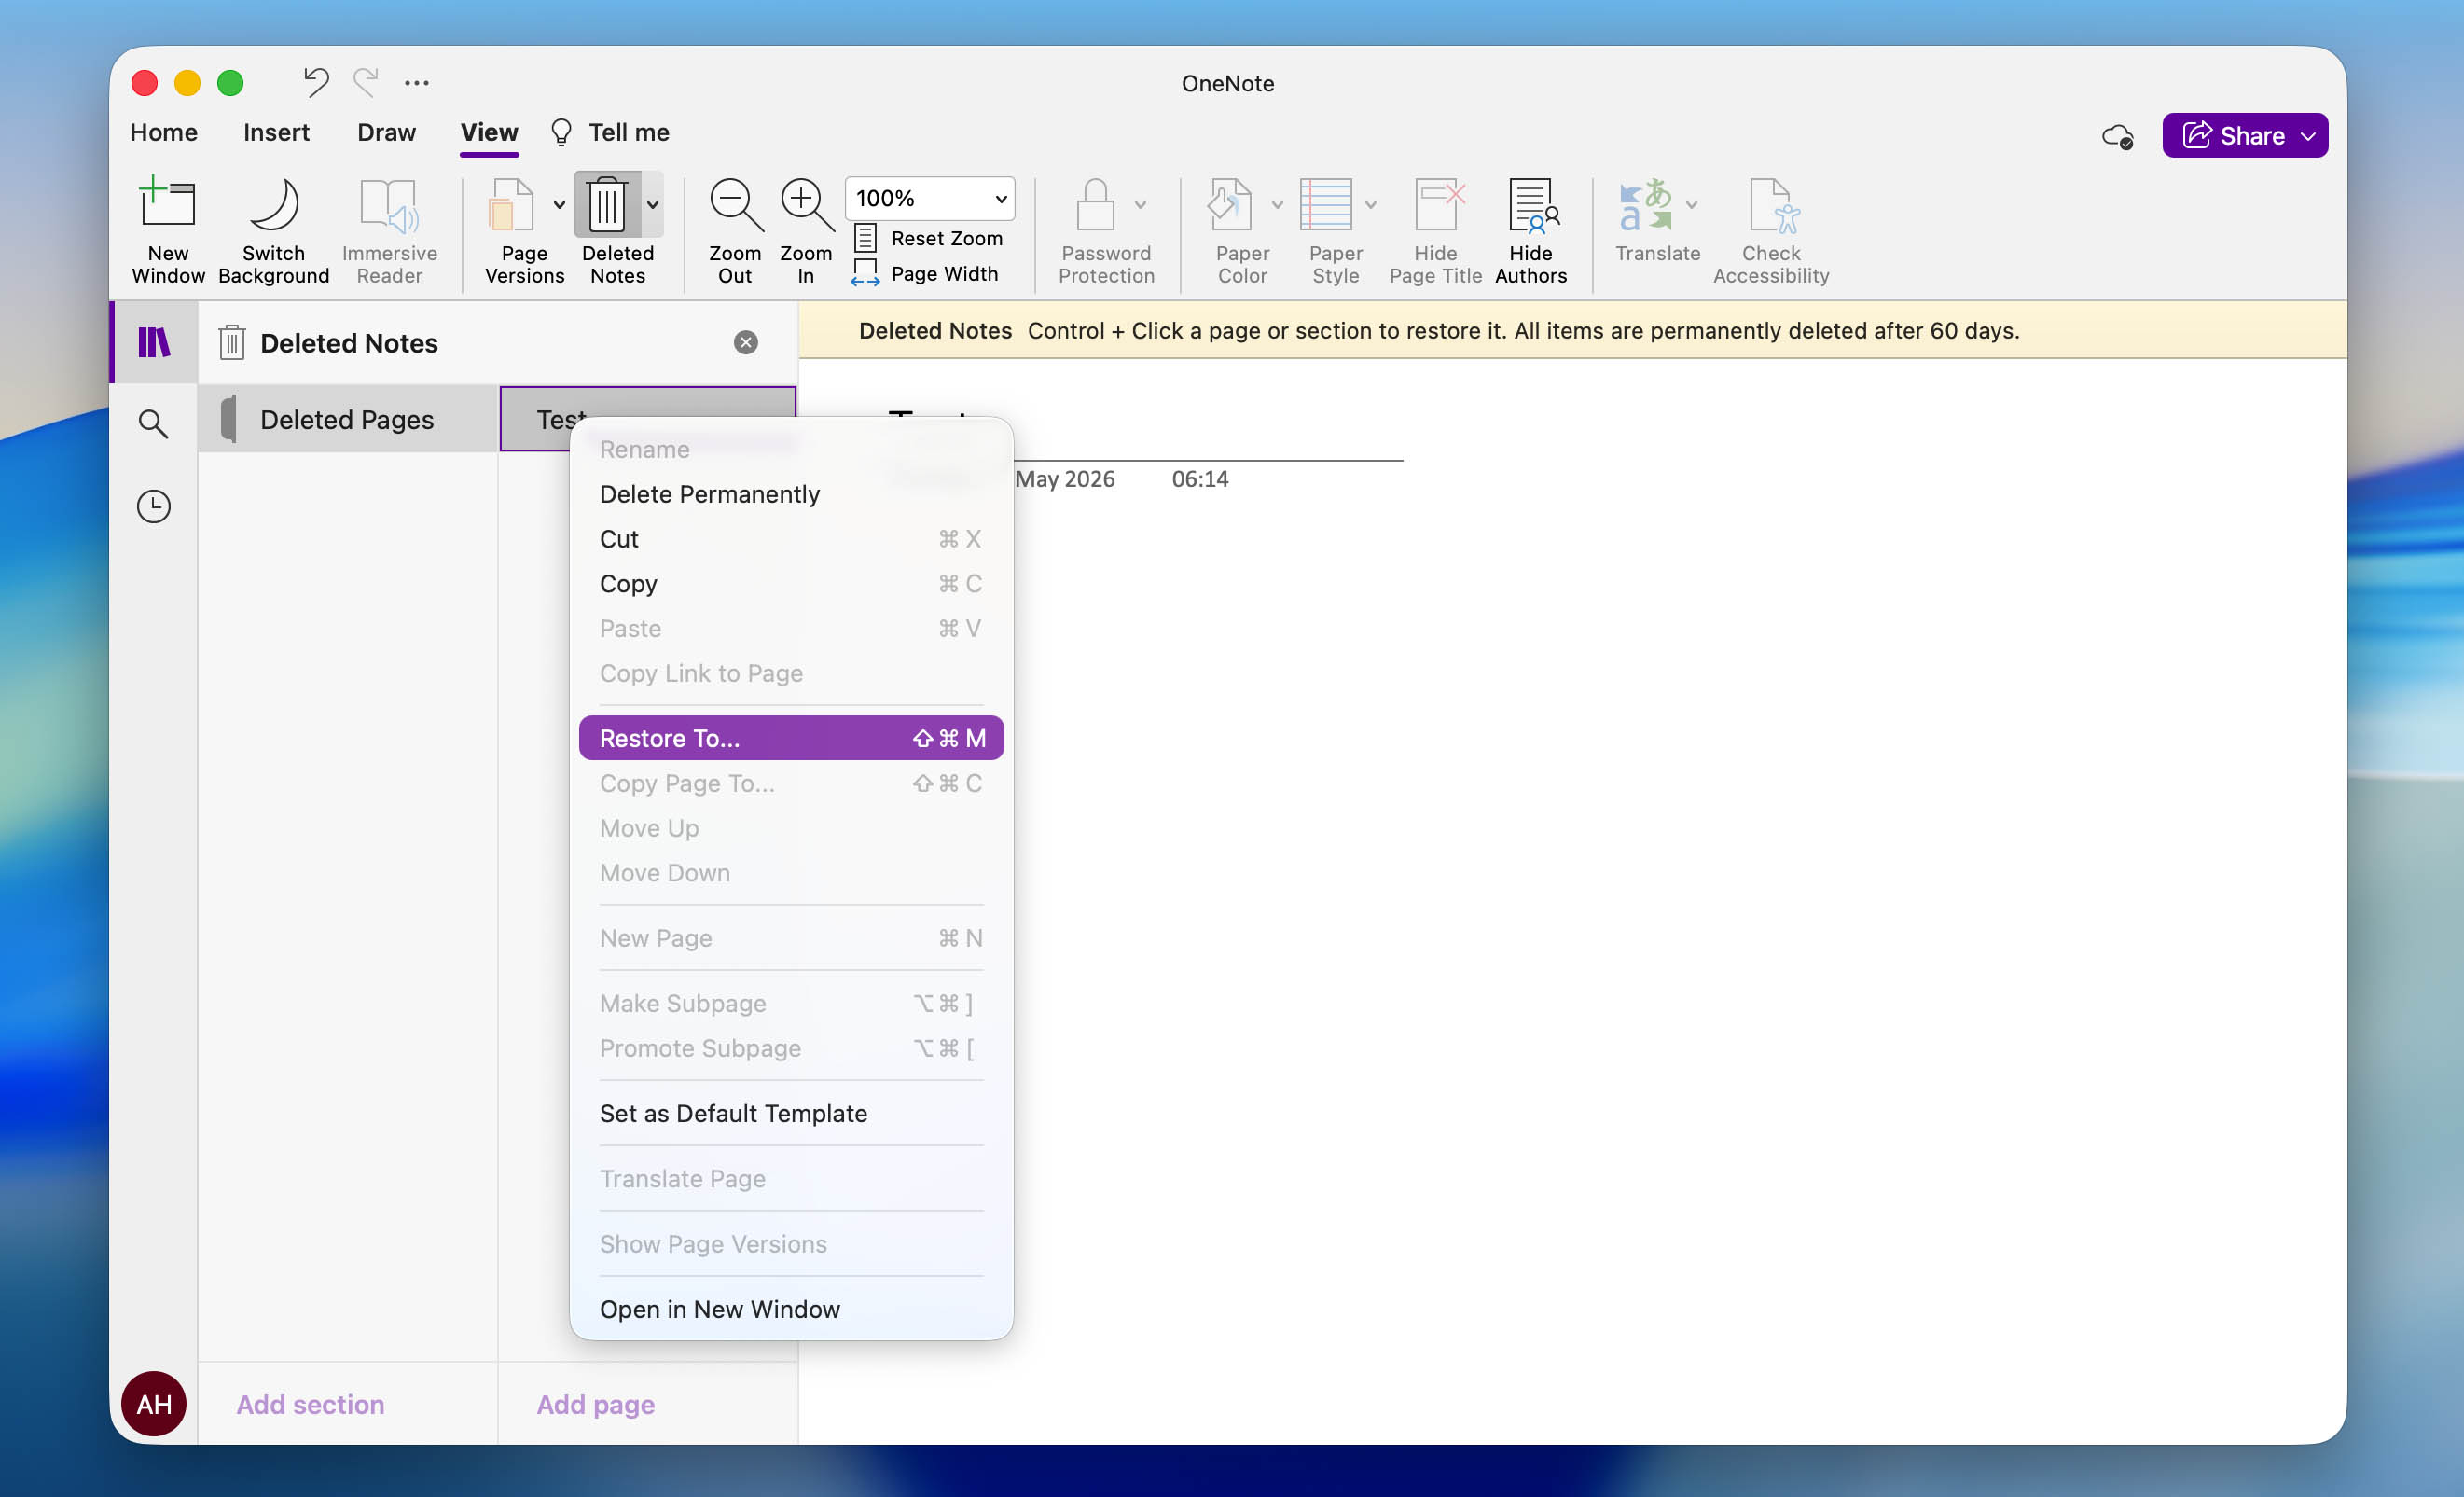Screen dimensions: 2464x1497
Task: Click the cloud sync status icon
Action: click(x=2117, y=136)
